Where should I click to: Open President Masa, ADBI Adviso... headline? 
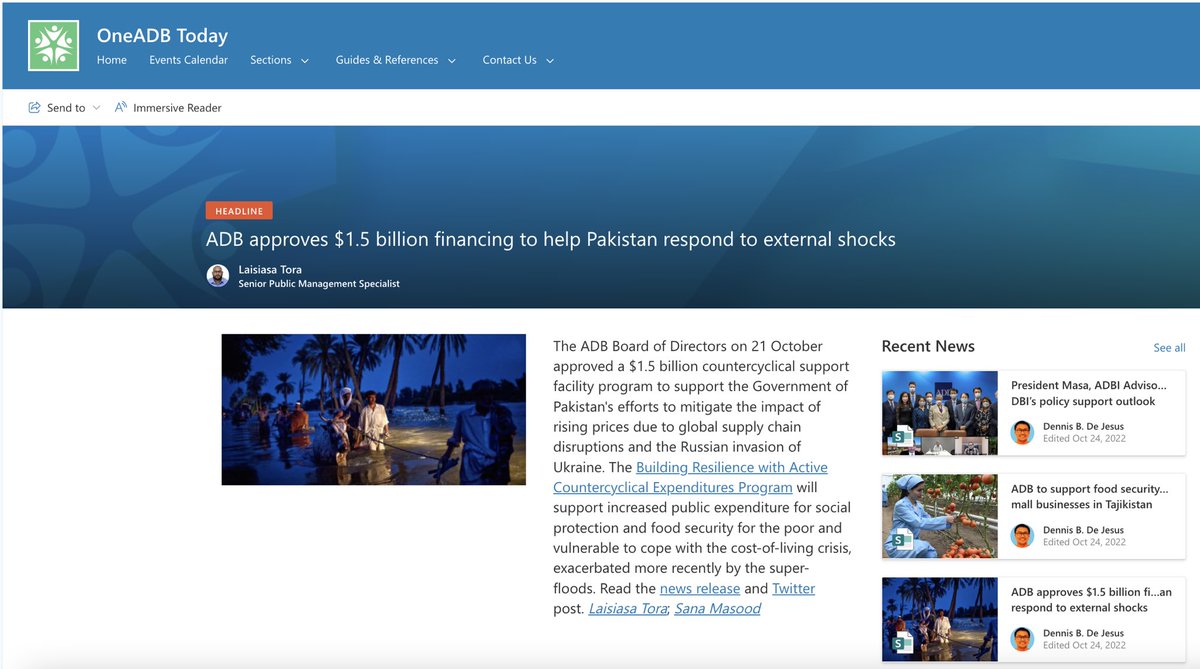[x=1089, y=393]
